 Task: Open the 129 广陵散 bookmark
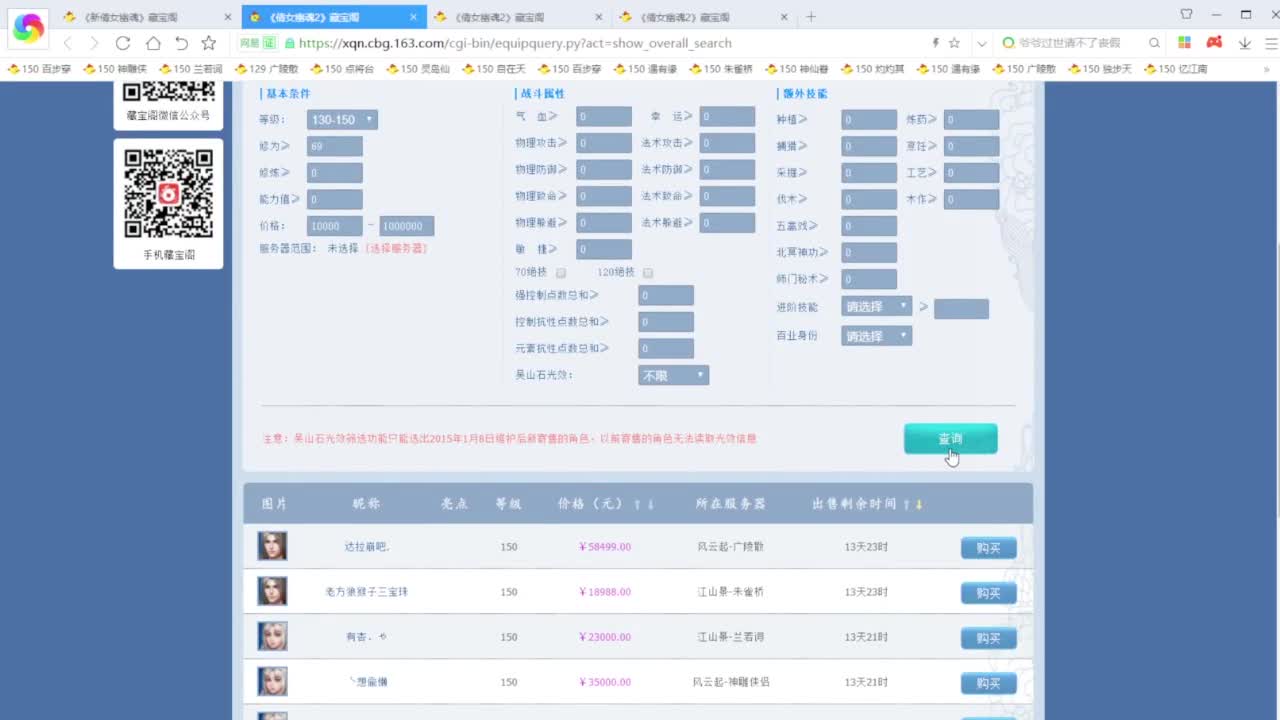coord(266,69)
